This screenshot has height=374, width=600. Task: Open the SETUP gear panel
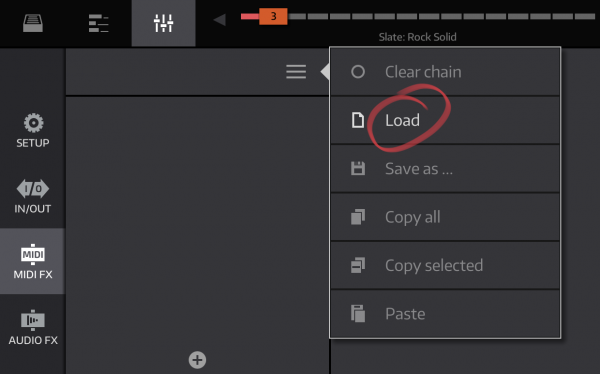coord(33,130)
